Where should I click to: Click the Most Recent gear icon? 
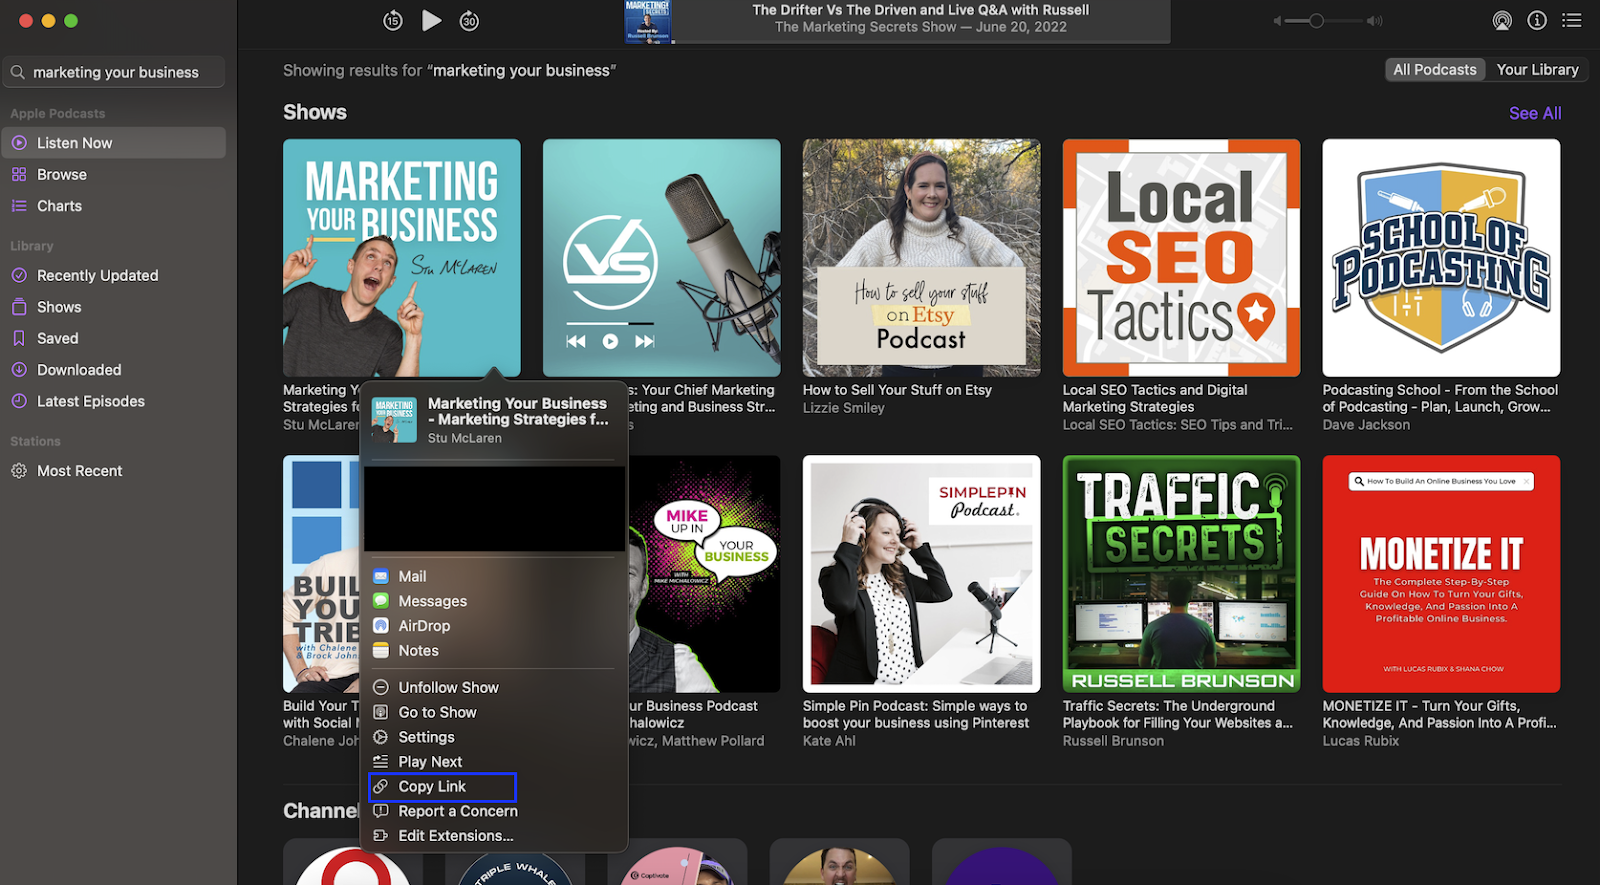(19, 471)
